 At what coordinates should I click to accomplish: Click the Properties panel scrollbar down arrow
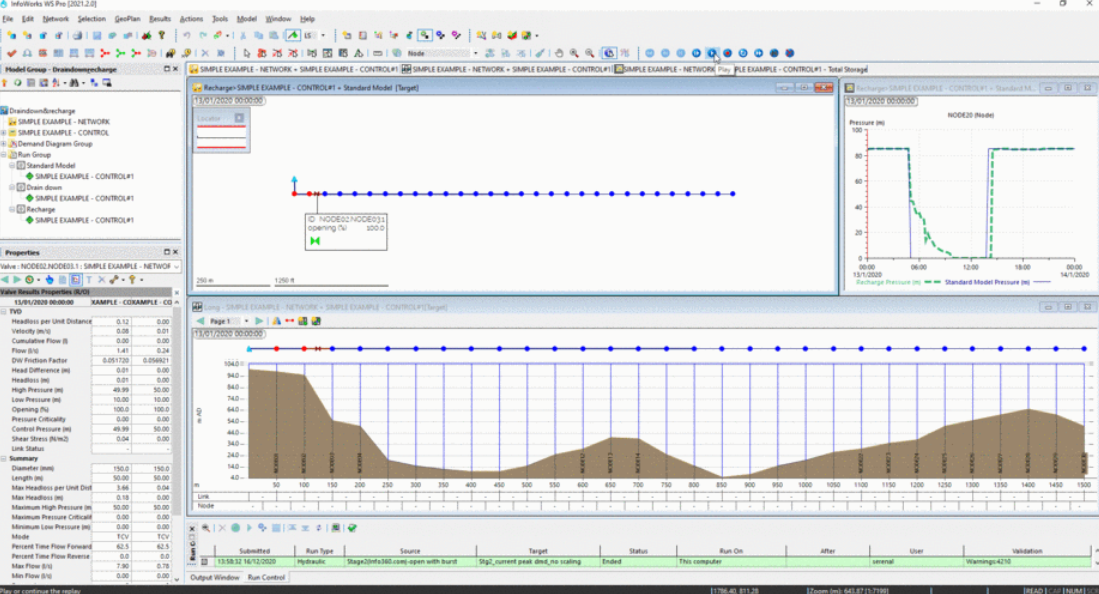177,578
